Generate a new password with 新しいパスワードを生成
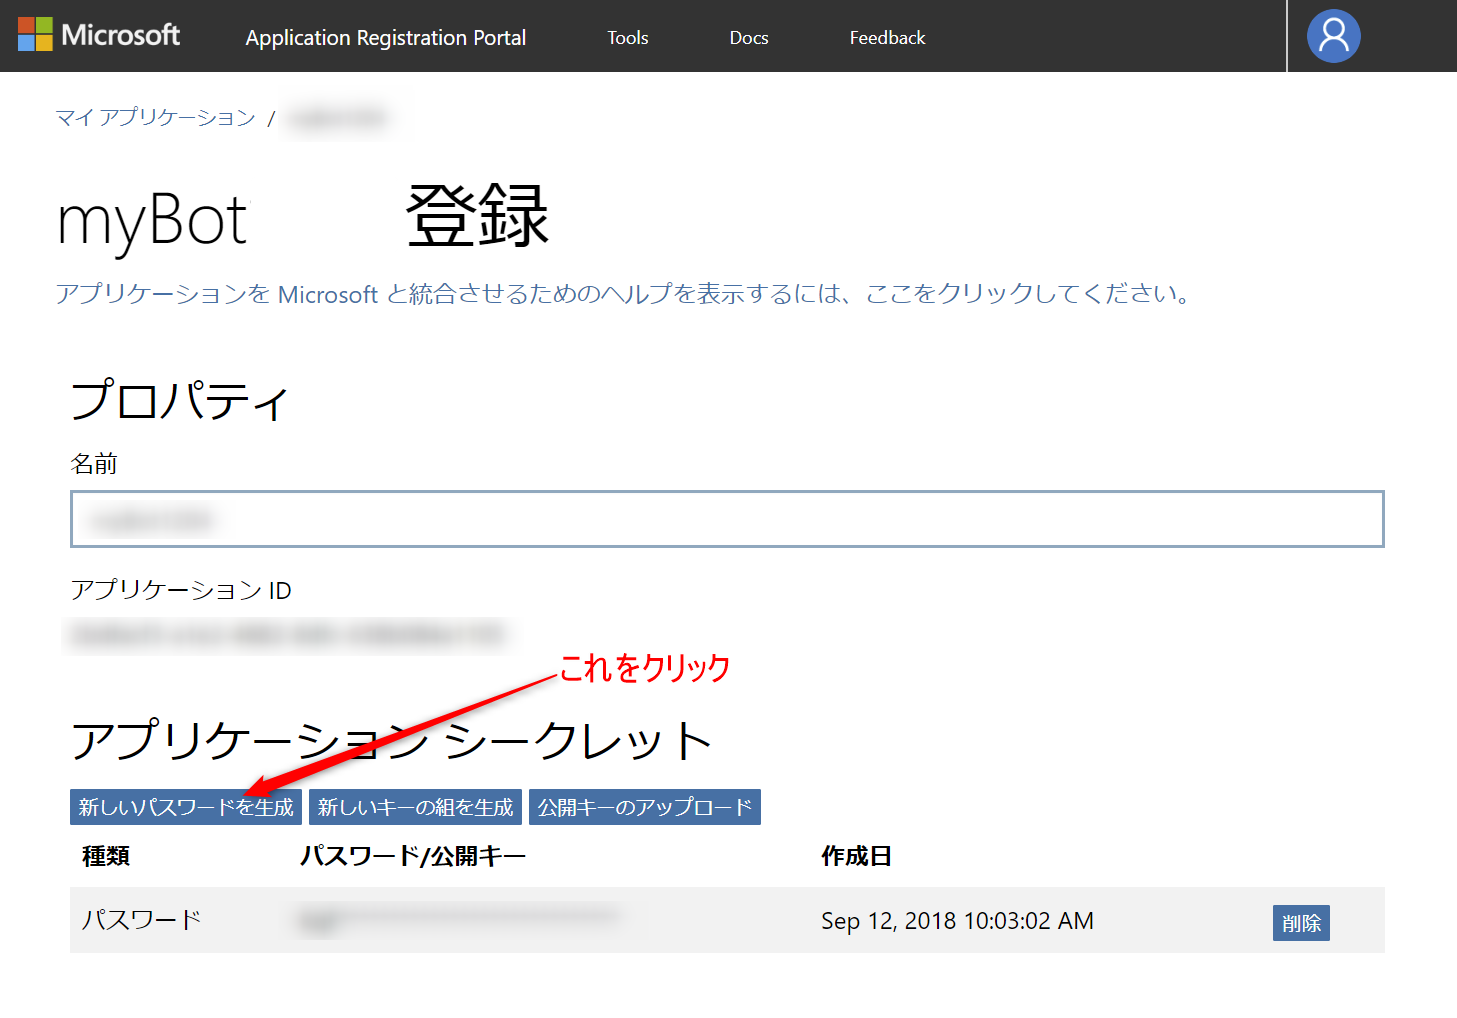This screenshot has width=1457, height=1018. click(x=185, y=807)
